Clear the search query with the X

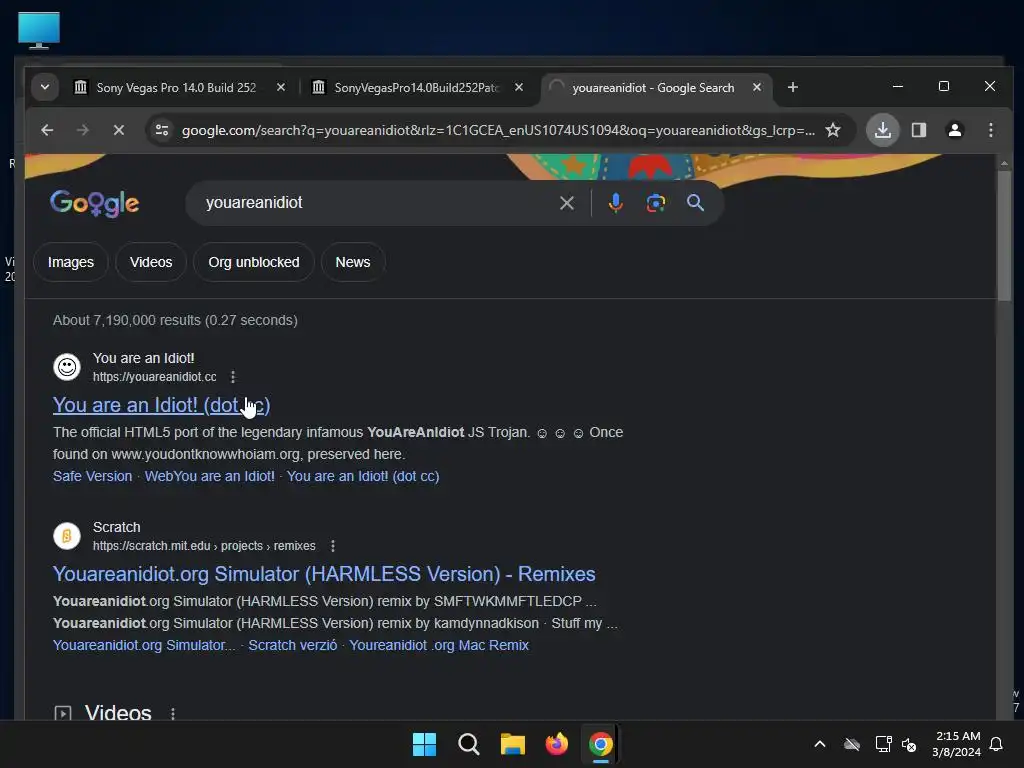567,203
